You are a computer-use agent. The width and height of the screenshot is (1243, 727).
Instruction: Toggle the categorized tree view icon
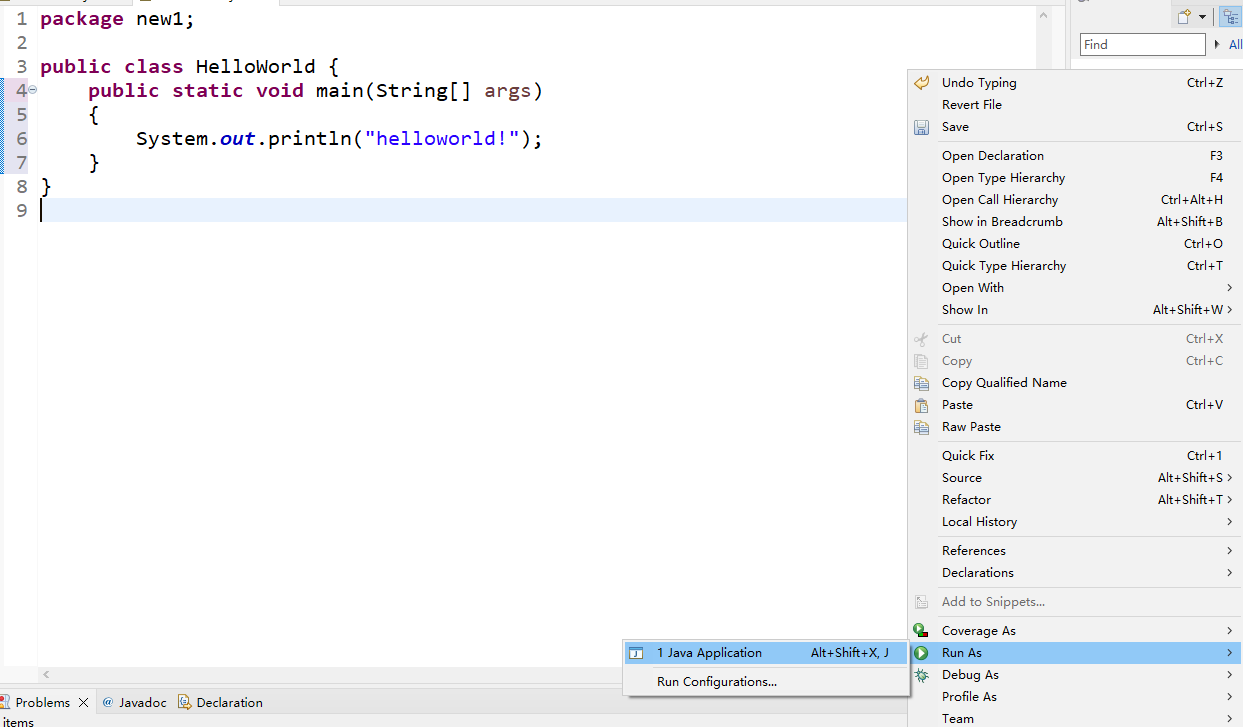[1231, 16]
